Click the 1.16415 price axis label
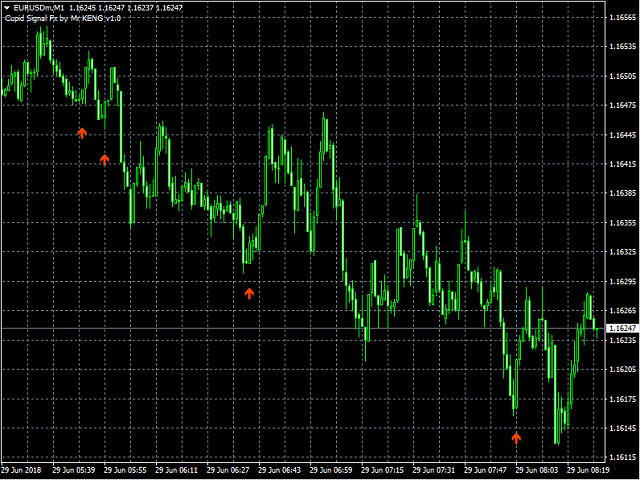This screenshot has height=480, width=640. 622,164
